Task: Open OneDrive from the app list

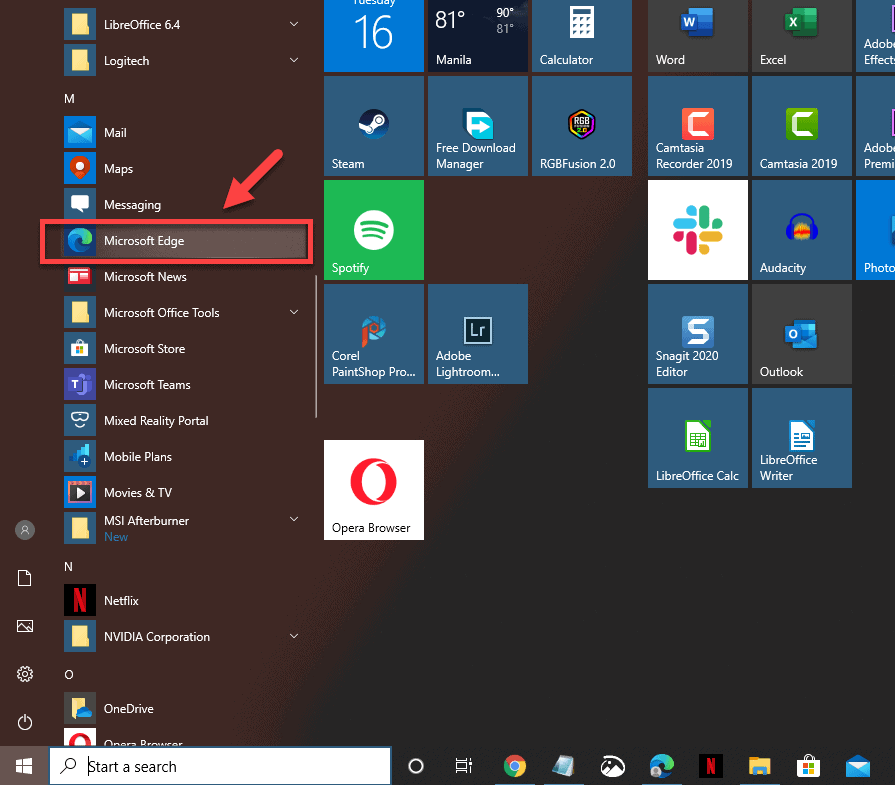Action: (183, 708)
